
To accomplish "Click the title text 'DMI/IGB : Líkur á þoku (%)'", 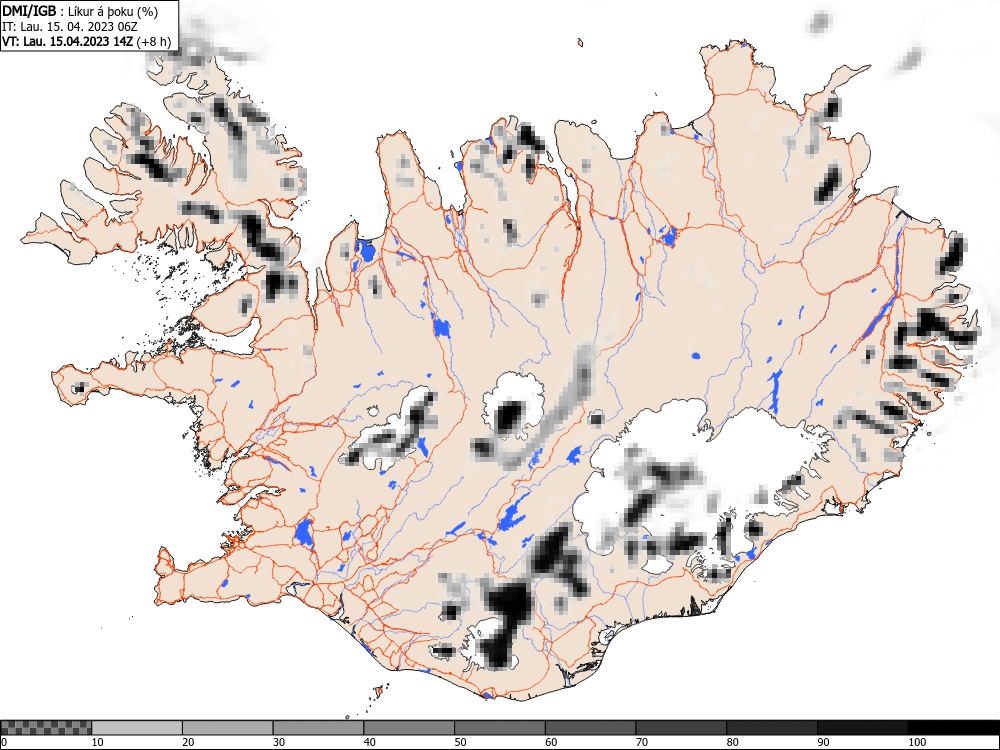I will pyautogui.click(x=80, y=11).
